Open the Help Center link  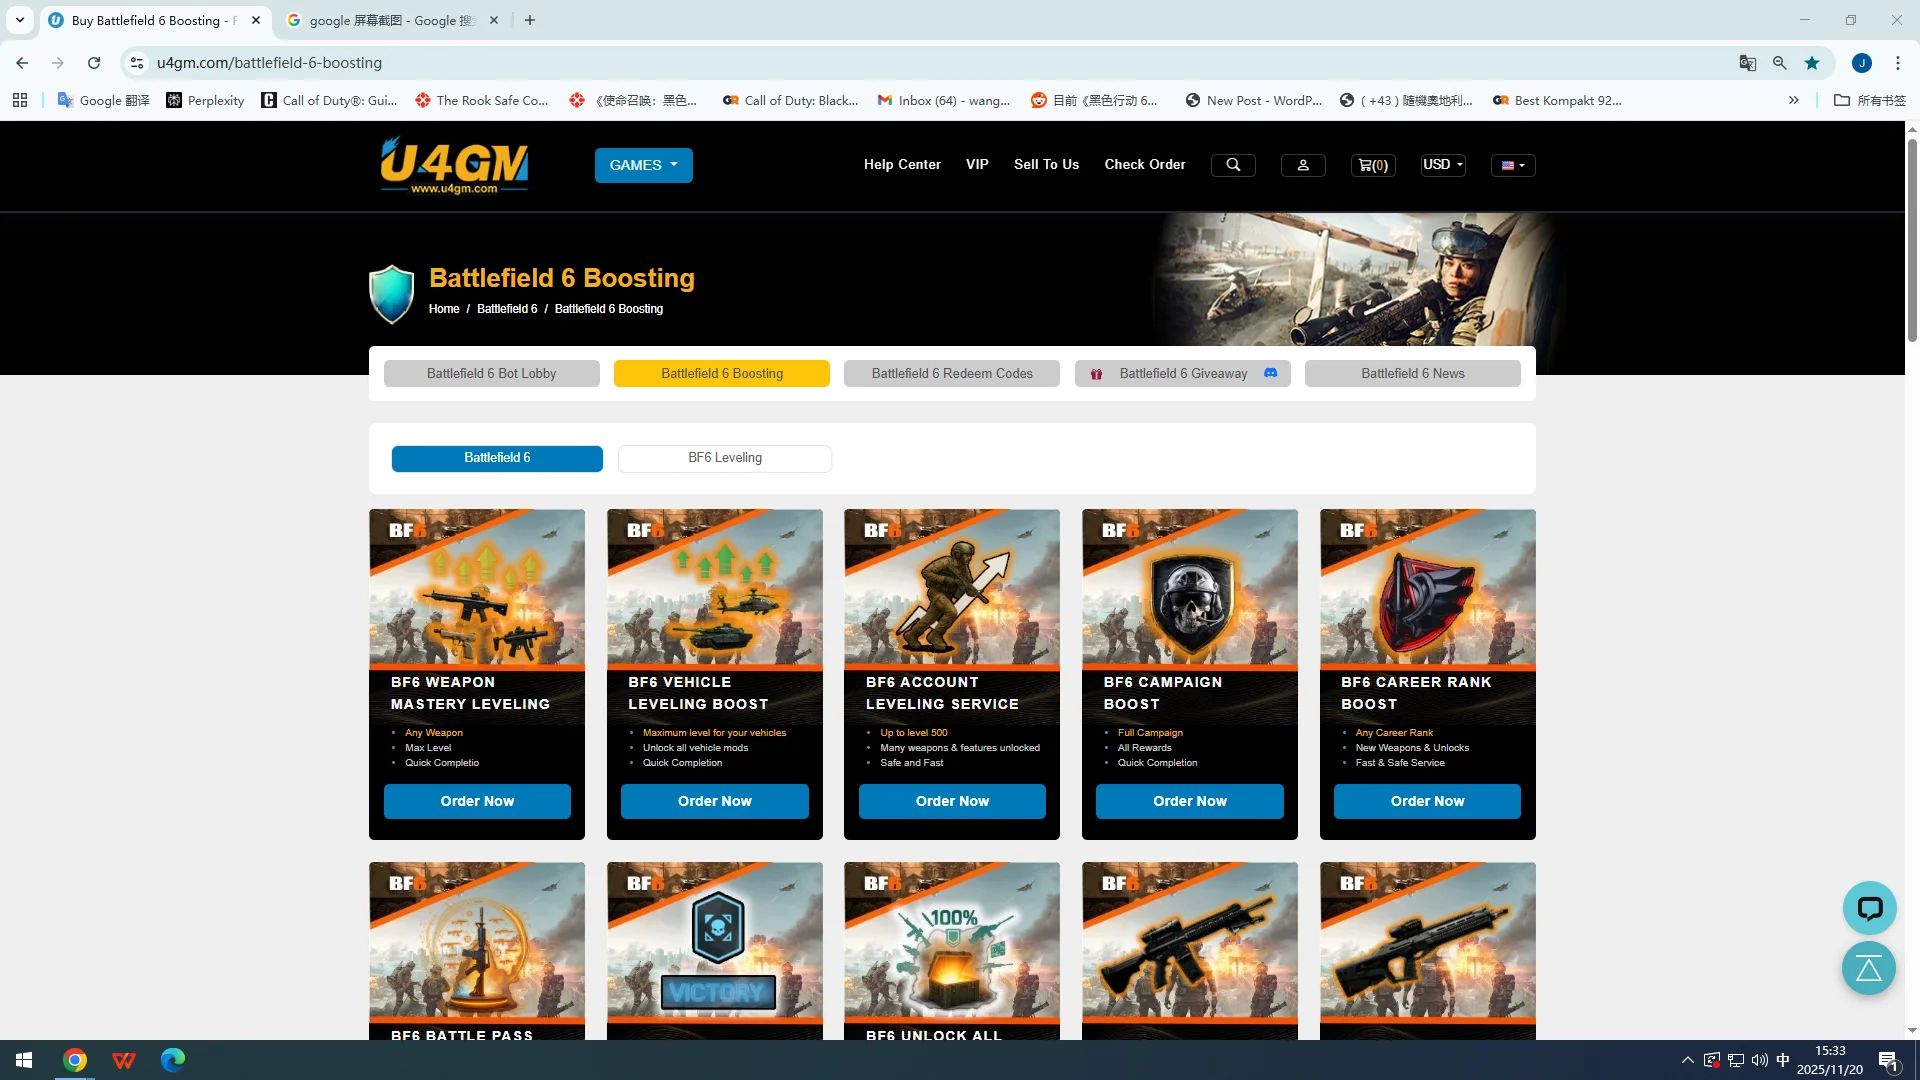point(902,165)
